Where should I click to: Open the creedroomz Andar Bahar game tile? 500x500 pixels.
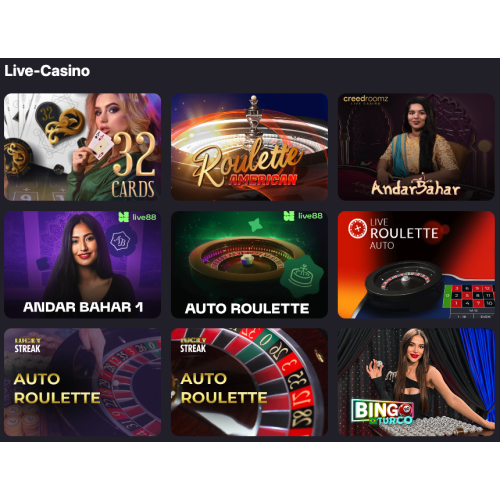[x=416, y=147]
